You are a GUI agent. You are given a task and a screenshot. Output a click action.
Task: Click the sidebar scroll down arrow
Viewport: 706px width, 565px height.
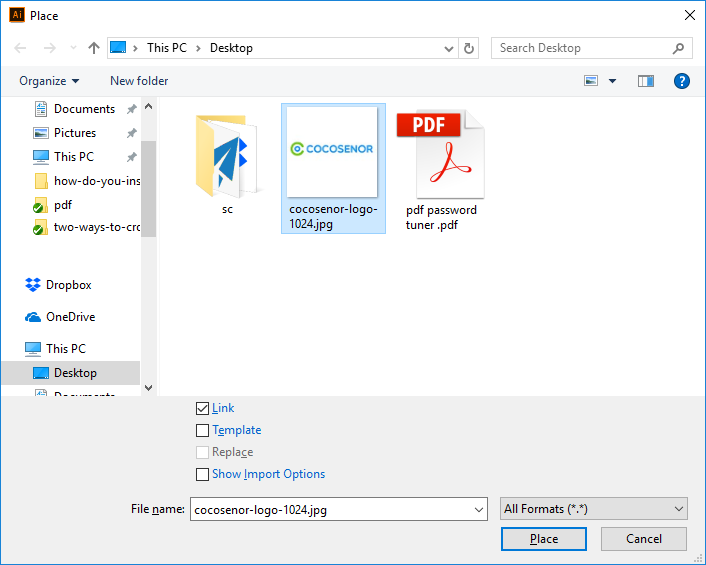coord(149,388)
